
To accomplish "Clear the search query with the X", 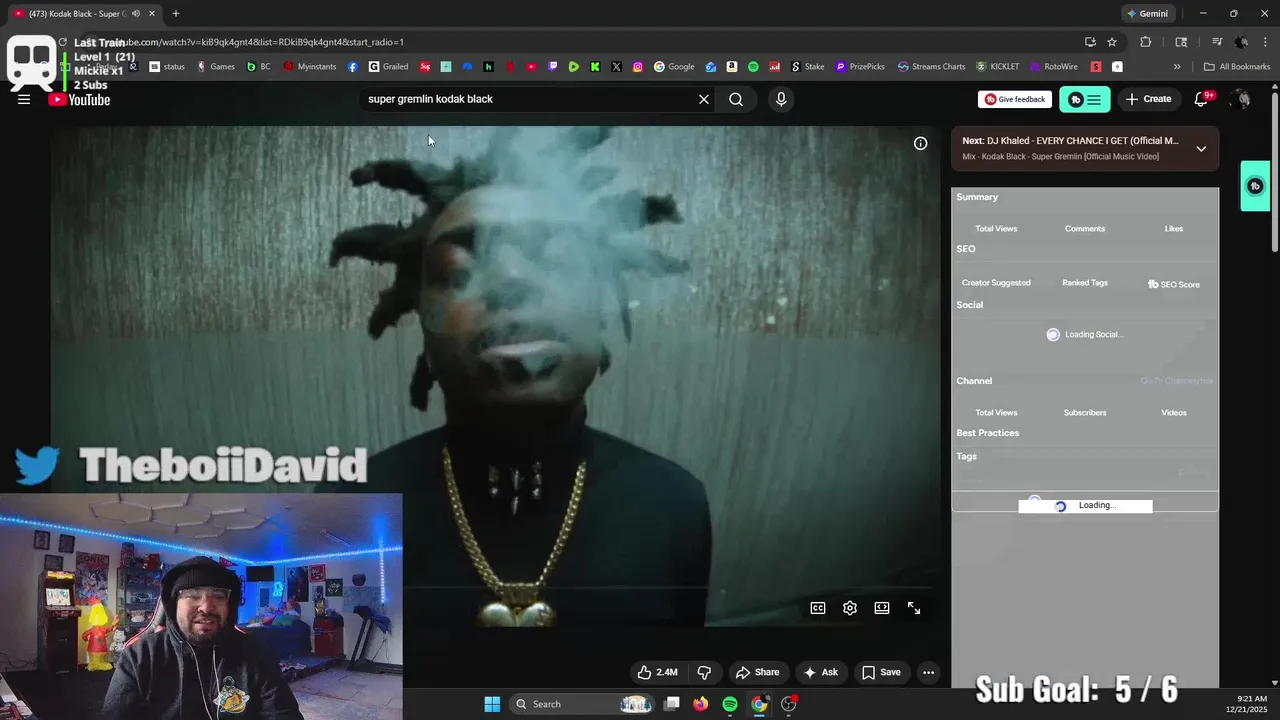I will (x=704, y=99).
